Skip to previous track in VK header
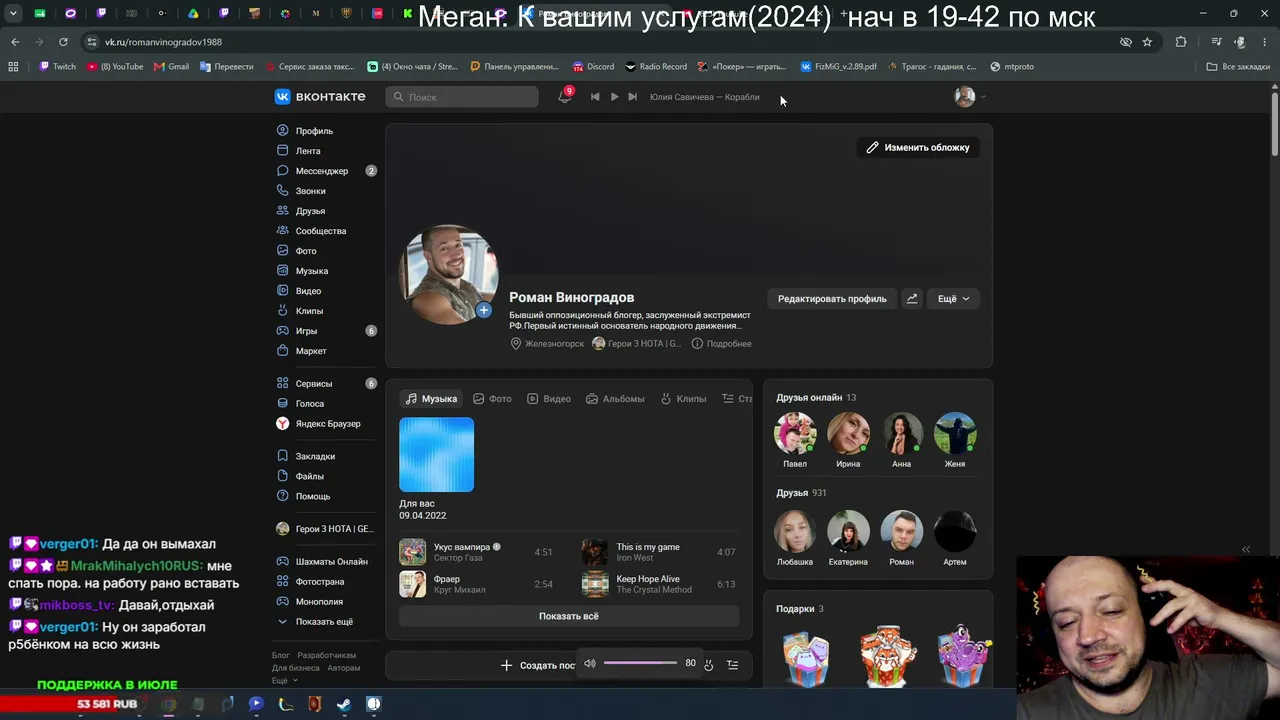Viewport: 1280px width, 720px height. [x=595, y=97]
